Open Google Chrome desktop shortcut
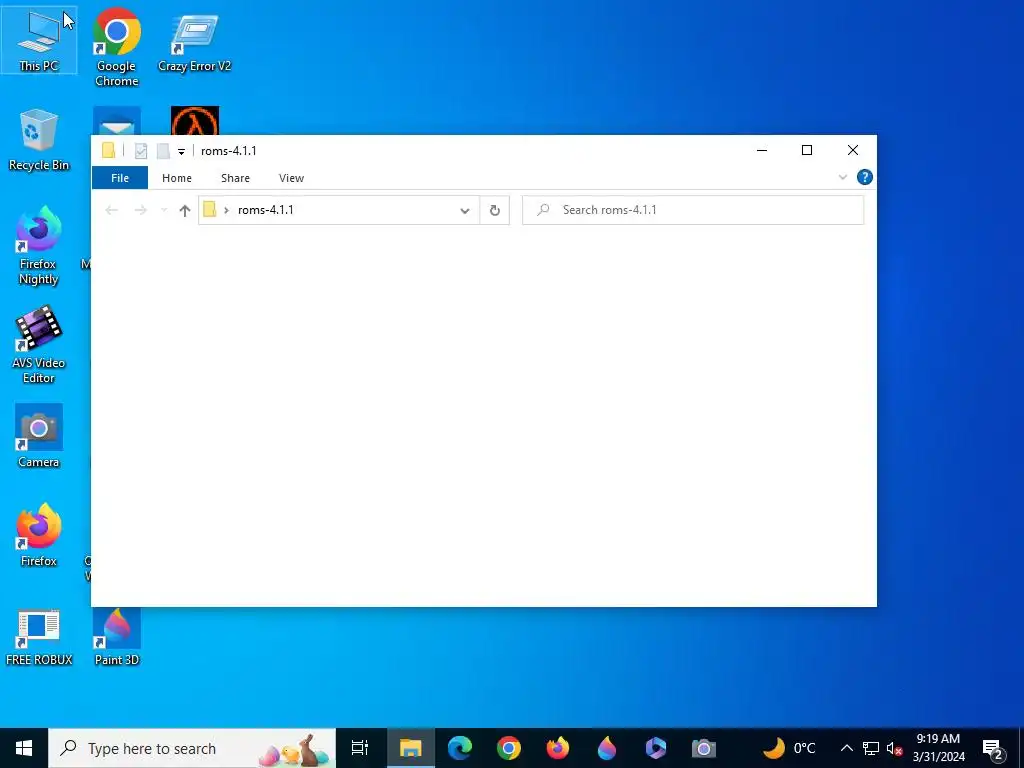 pos(116,47)
